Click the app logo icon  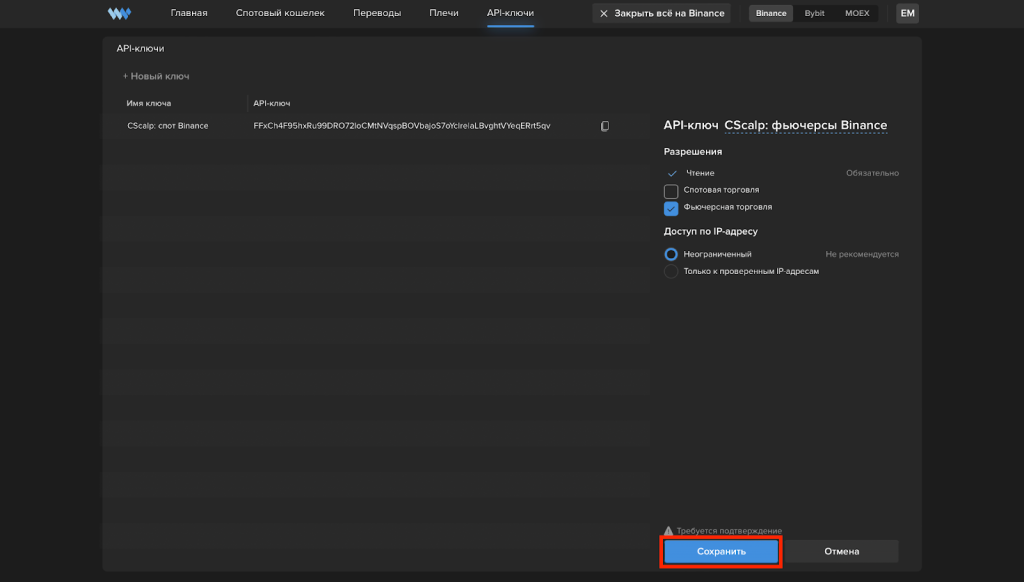(x=119, y=13)
